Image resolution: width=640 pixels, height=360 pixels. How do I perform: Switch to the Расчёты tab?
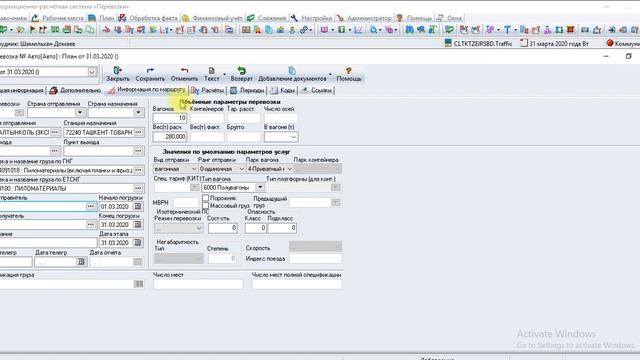pyautogui.click(x=208, y=91)
